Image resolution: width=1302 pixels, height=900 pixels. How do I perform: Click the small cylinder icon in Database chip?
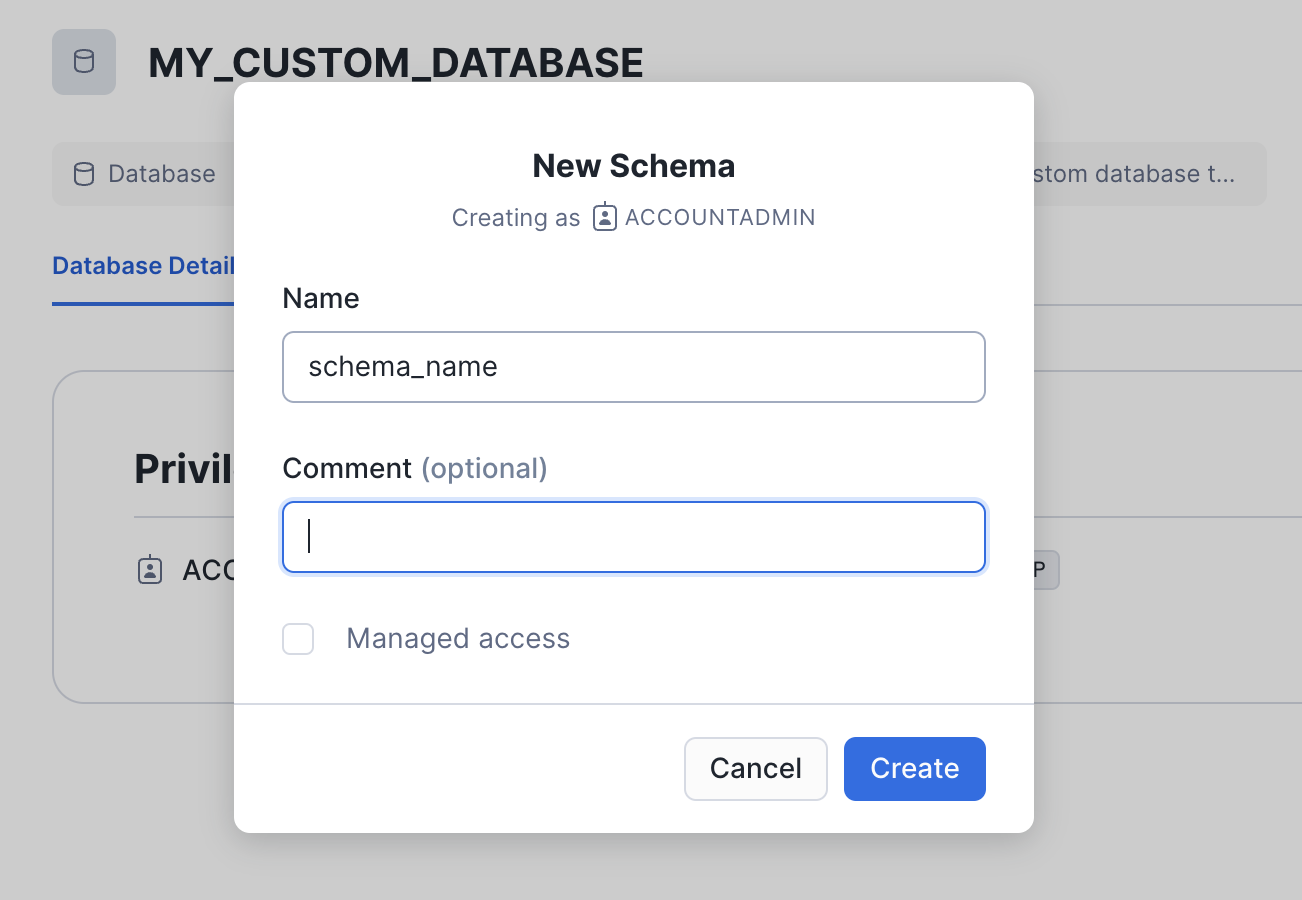[84, 174]
